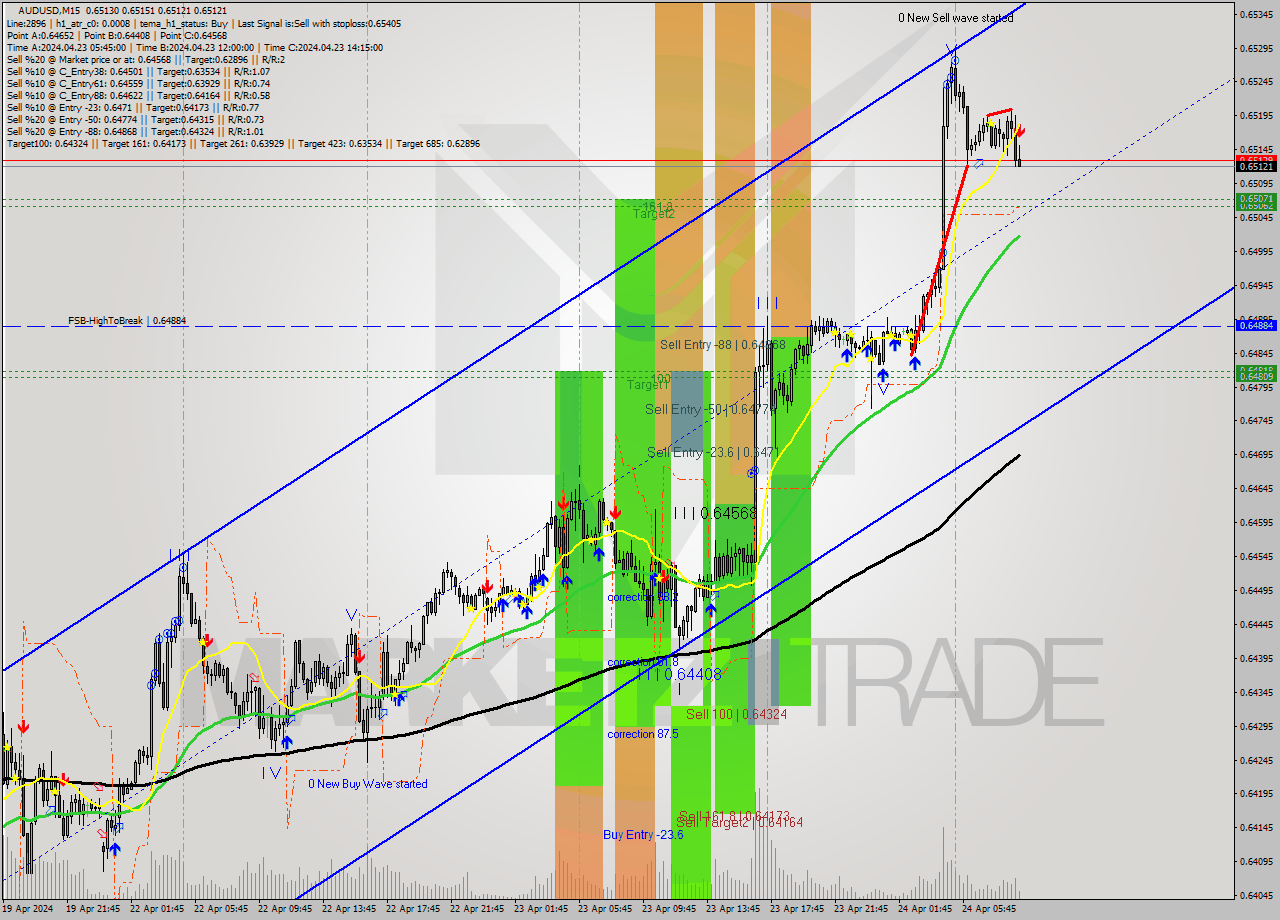The width and height of the screenshot is (1280, 920).
Task: Click the 'correction 61.8' label
Action: point(642,662)
